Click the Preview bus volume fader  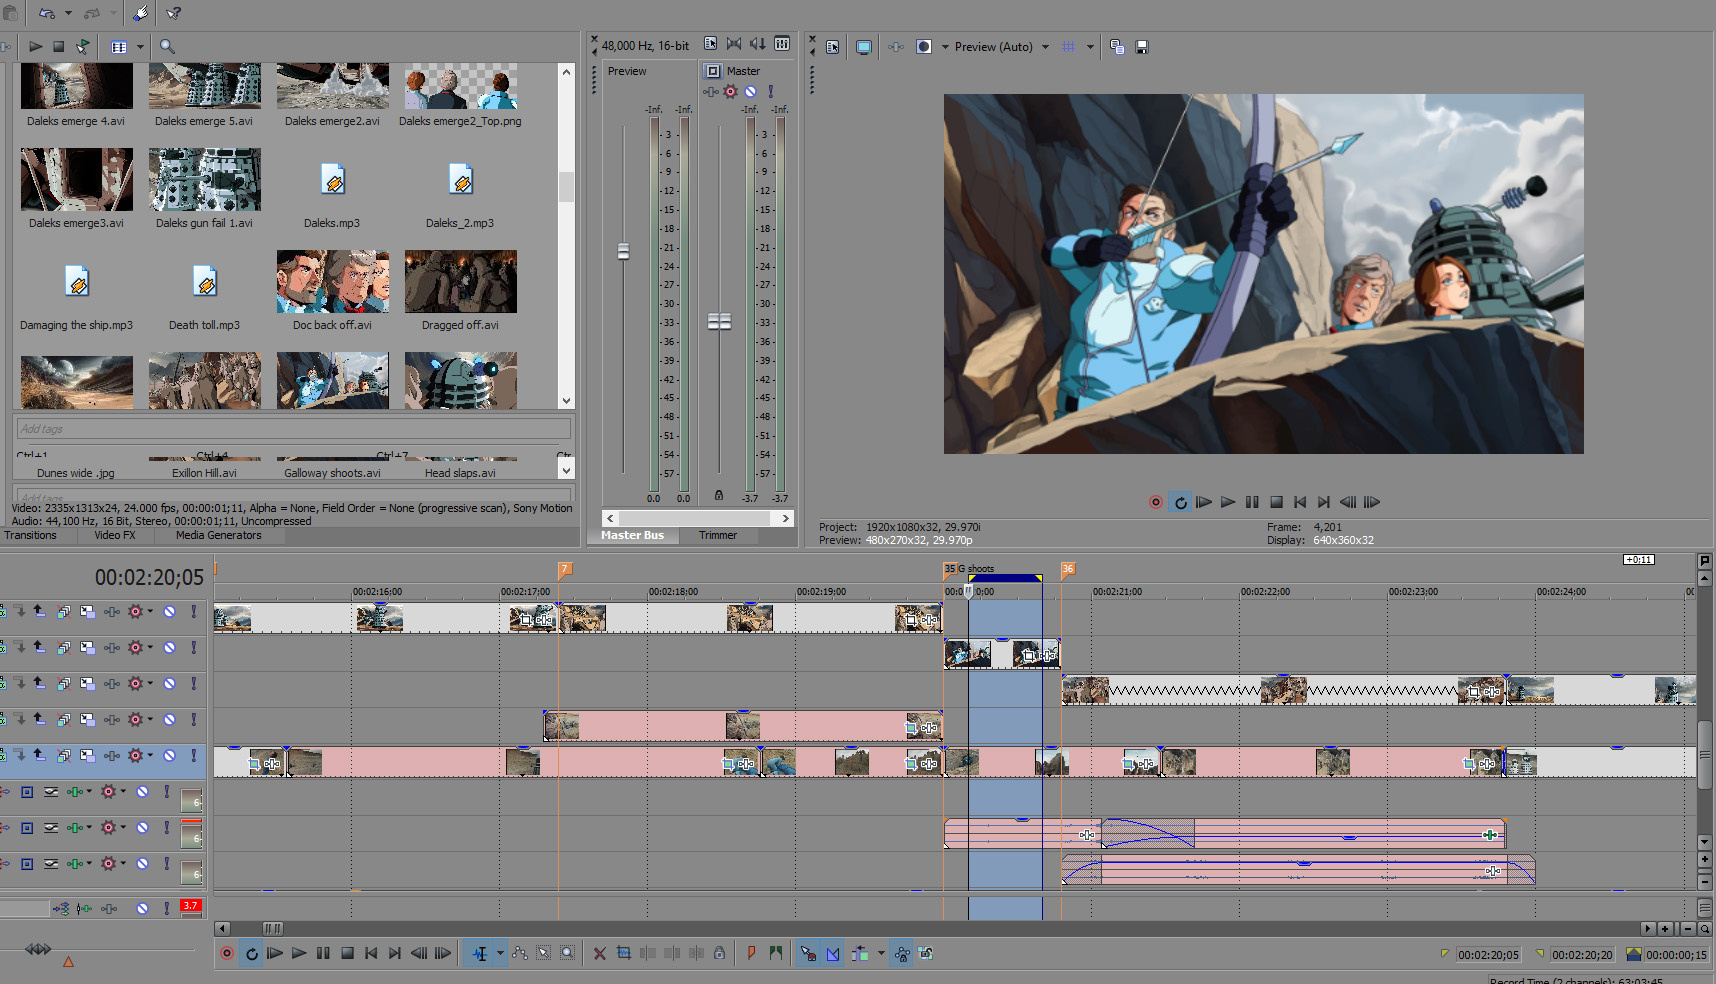[623, 252]
